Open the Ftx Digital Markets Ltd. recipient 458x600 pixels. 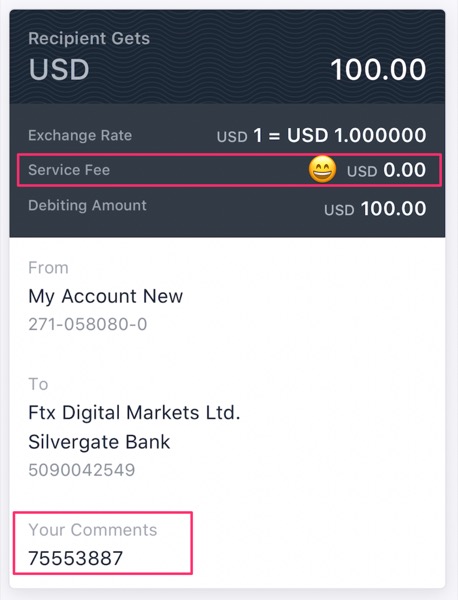[134, 413]
